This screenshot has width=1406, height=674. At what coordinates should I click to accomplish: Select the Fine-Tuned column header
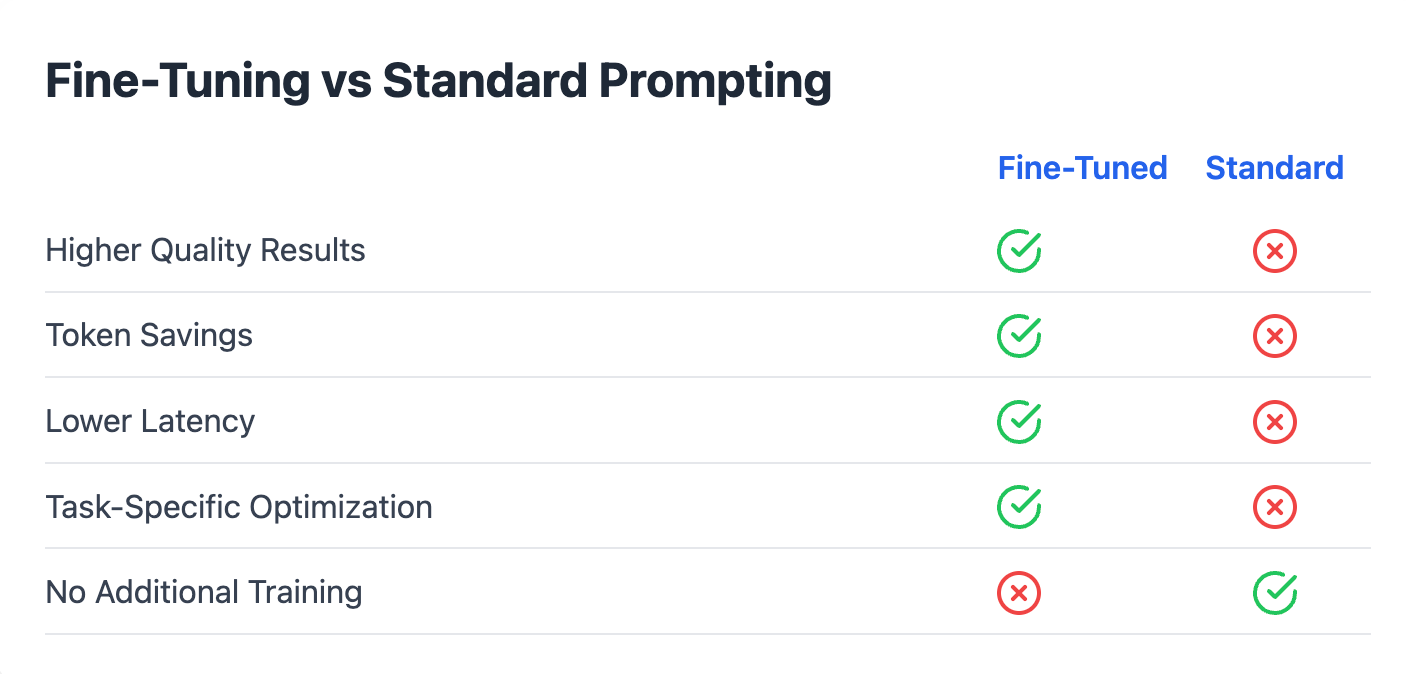pos(1083,167)
